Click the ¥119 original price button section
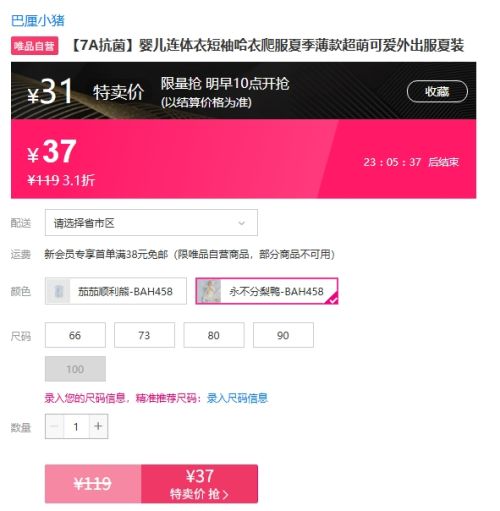 pos(93,484)
